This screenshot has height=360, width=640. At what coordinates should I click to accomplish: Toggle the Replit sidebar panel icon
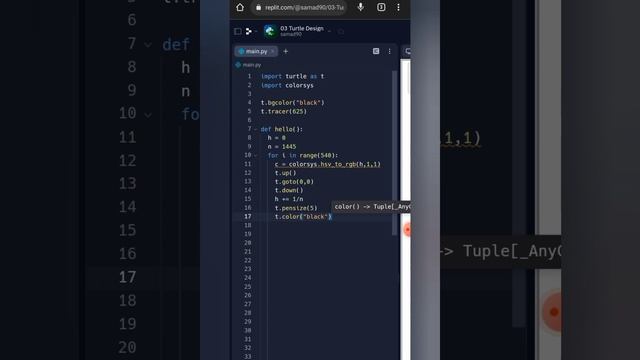(238, 31)
